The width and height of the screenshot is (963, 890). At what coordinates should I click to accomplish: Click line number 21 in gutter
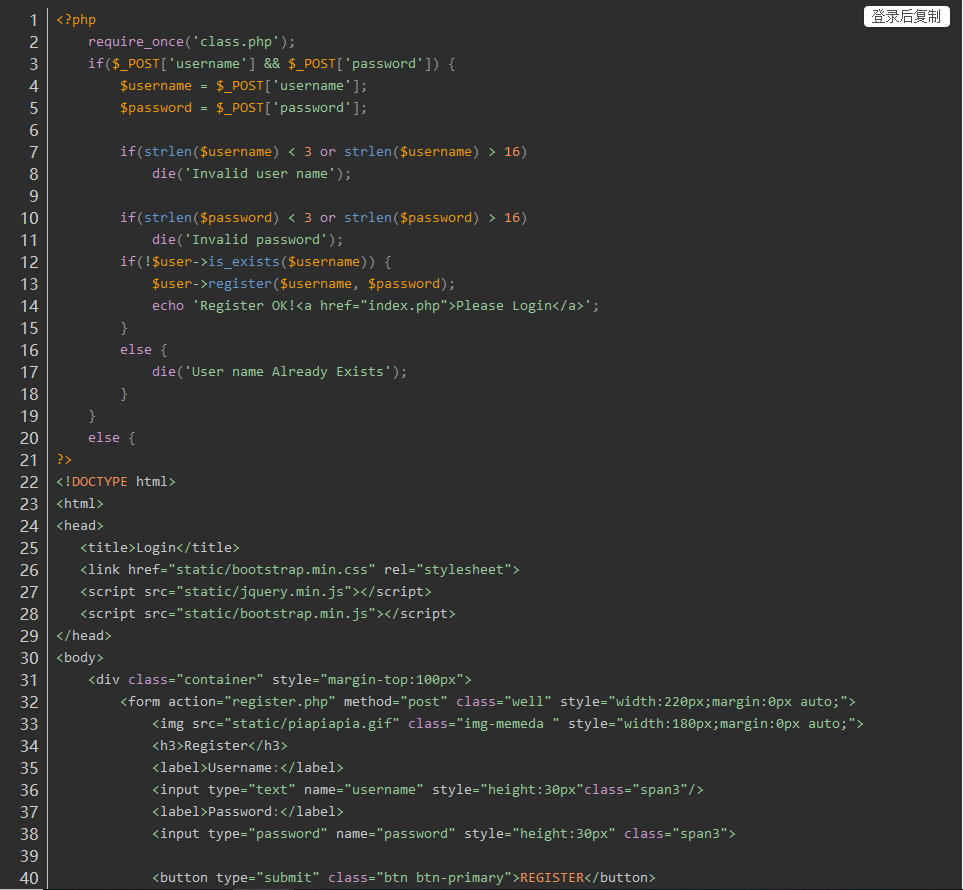[29, 460]
